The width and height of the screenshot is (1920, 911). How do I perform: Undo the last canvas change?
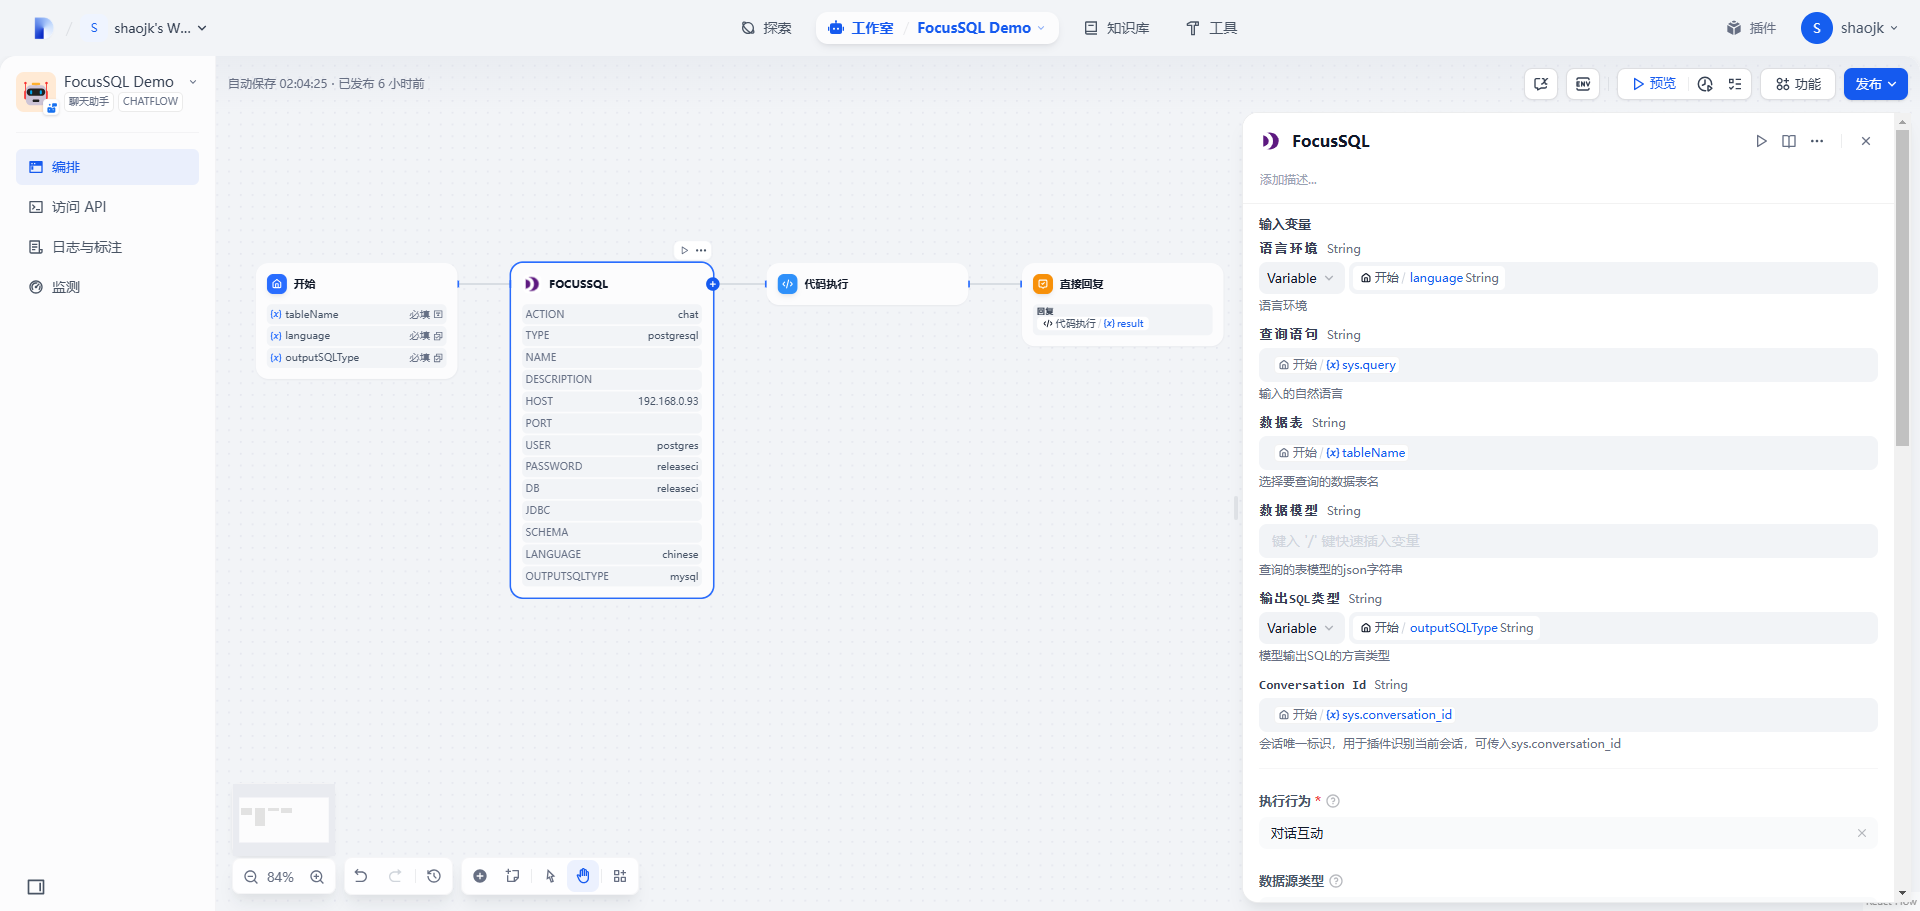click(361, 876)
